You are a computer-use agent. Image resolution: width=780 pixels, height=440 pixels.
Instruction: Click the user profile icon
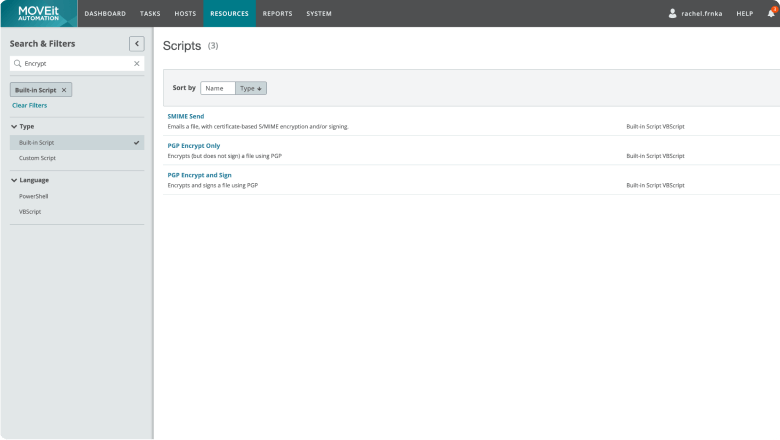coord(672,14)
